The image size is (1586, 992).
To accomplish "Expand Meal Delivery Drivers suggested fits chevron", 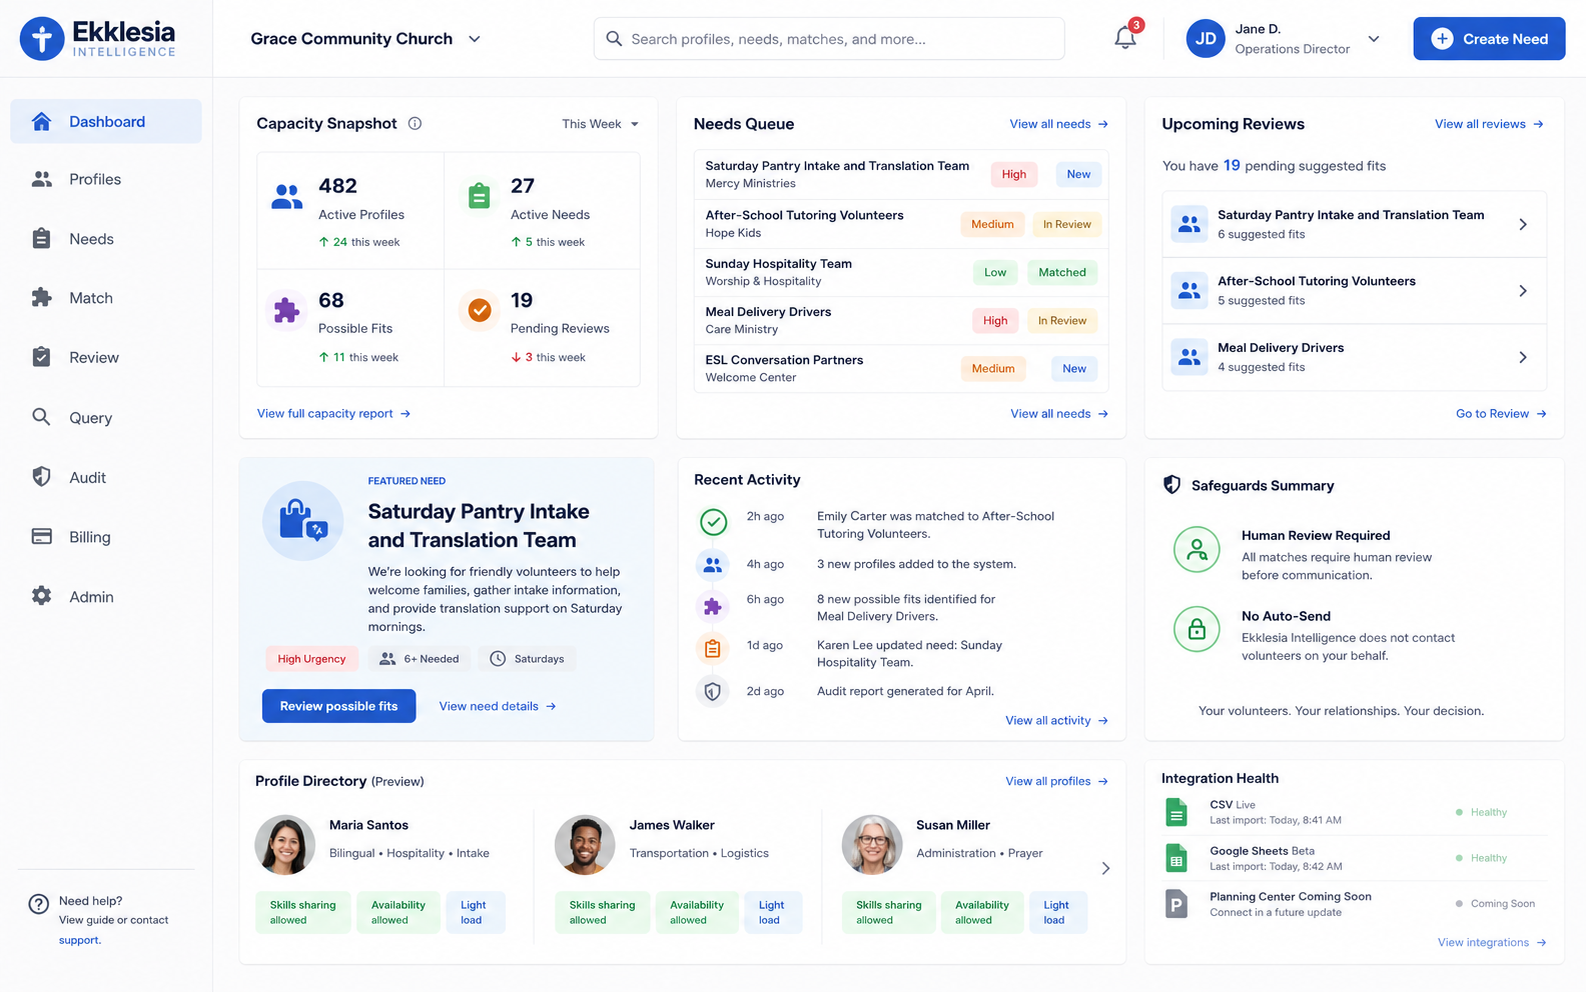I will pos(1523,357).
